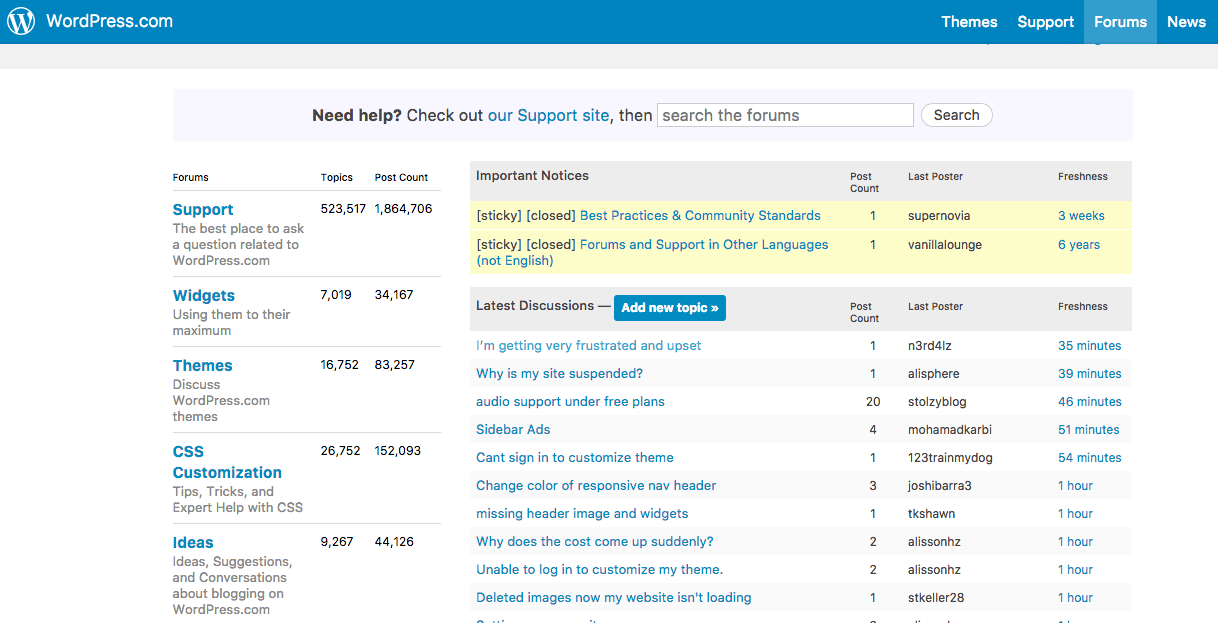Select the Forums tab in header
1218x623 pixels.
pos(1120,22)
